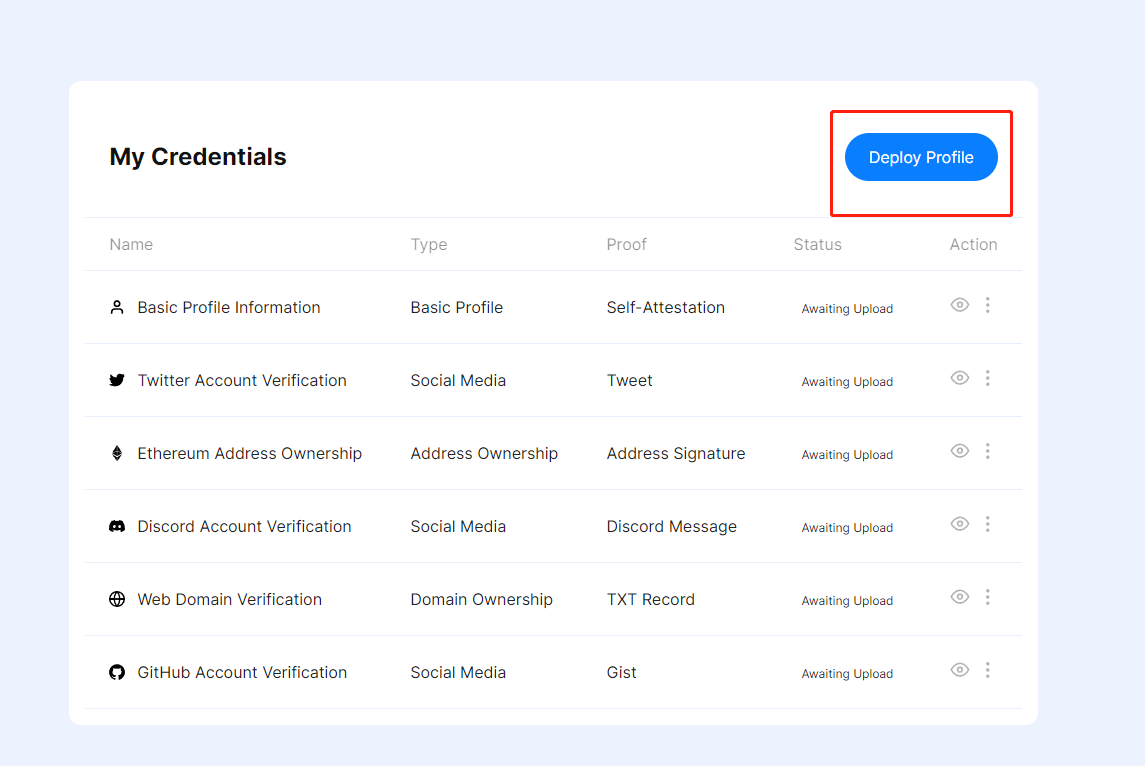Image resolution: width=1145 pixels, height=766 pixels.
Task: Click Social Media type in Discord row
Action: coord(458,526)
